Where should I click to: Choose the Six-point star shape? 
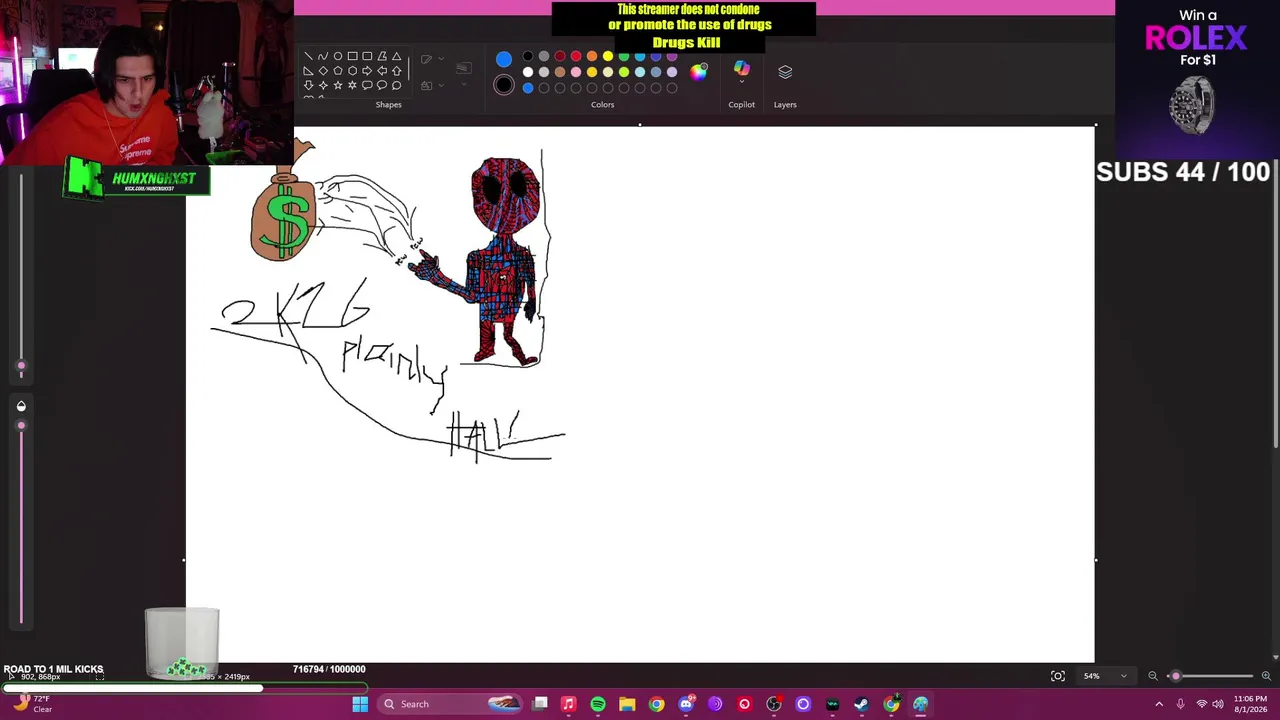point(353,86)
